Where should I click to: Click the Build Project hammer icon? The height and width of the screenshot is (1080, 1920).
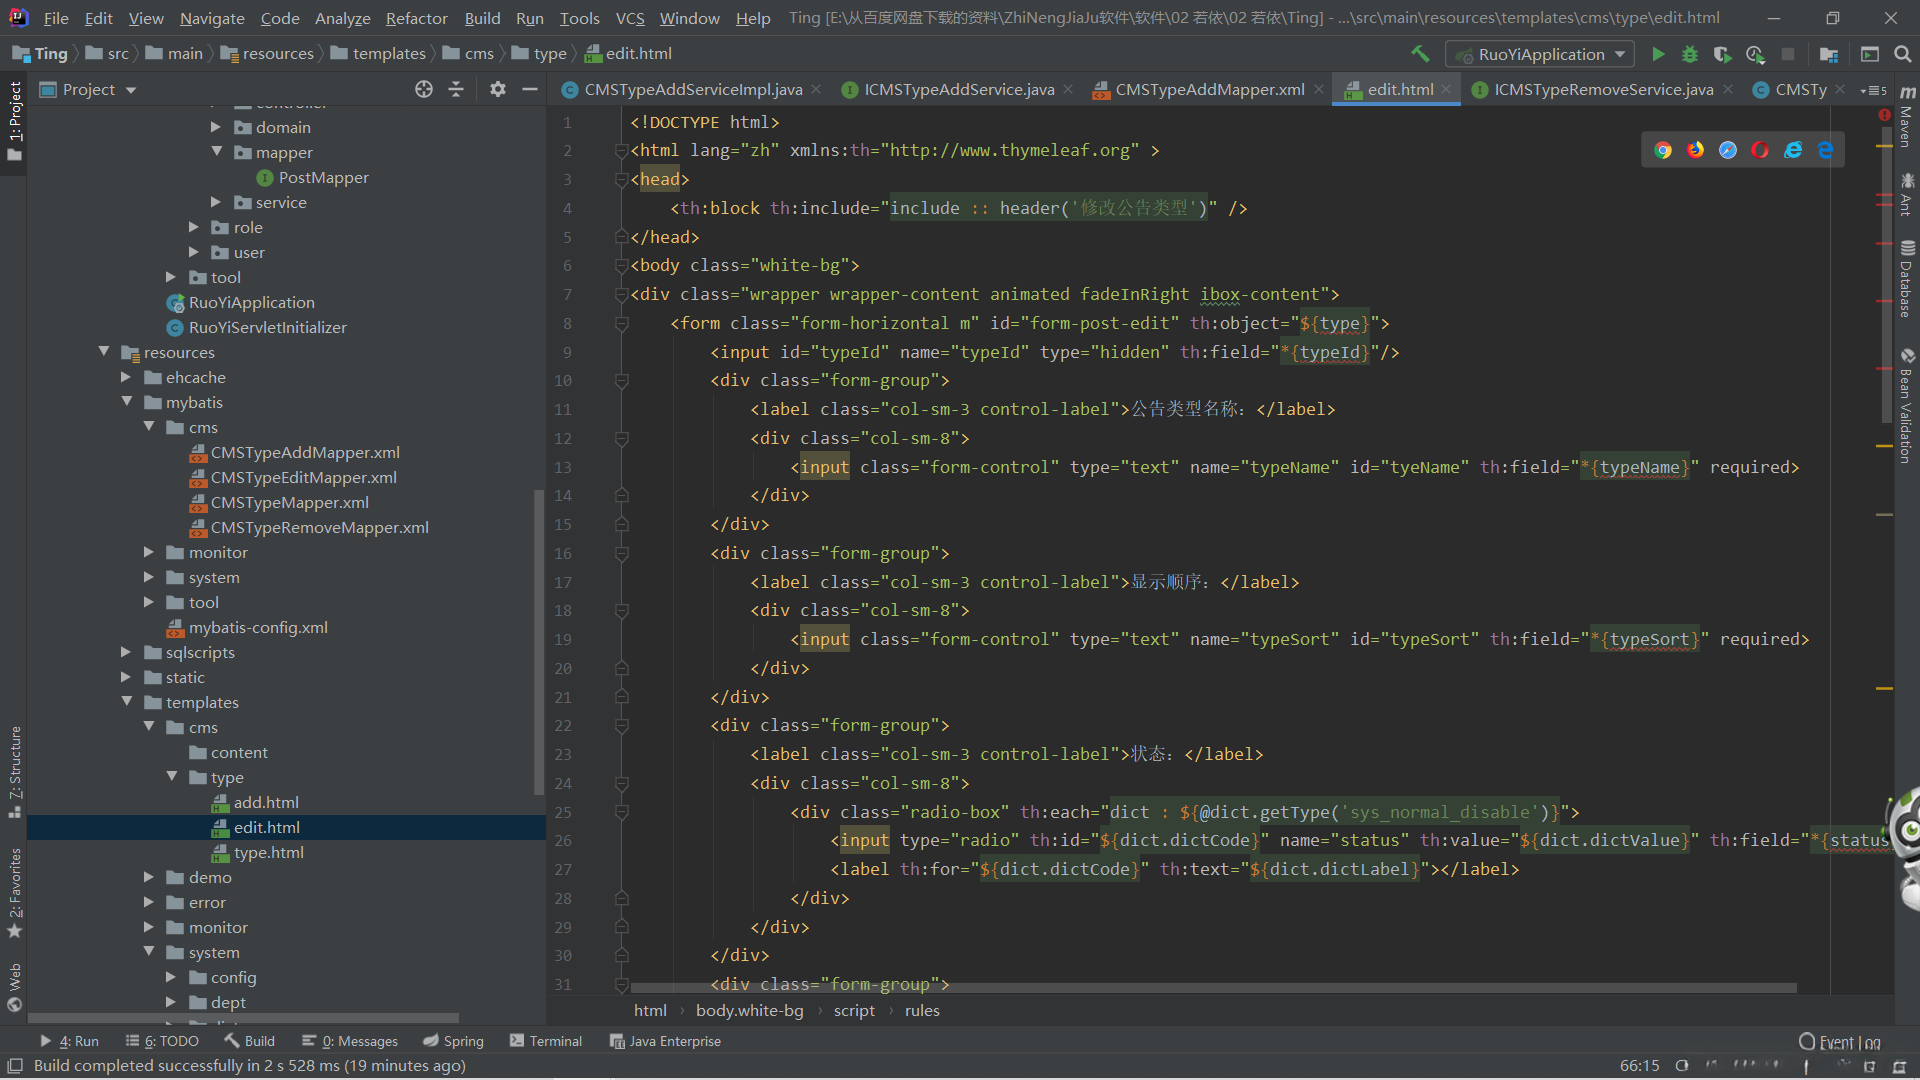click(1420, 54)
